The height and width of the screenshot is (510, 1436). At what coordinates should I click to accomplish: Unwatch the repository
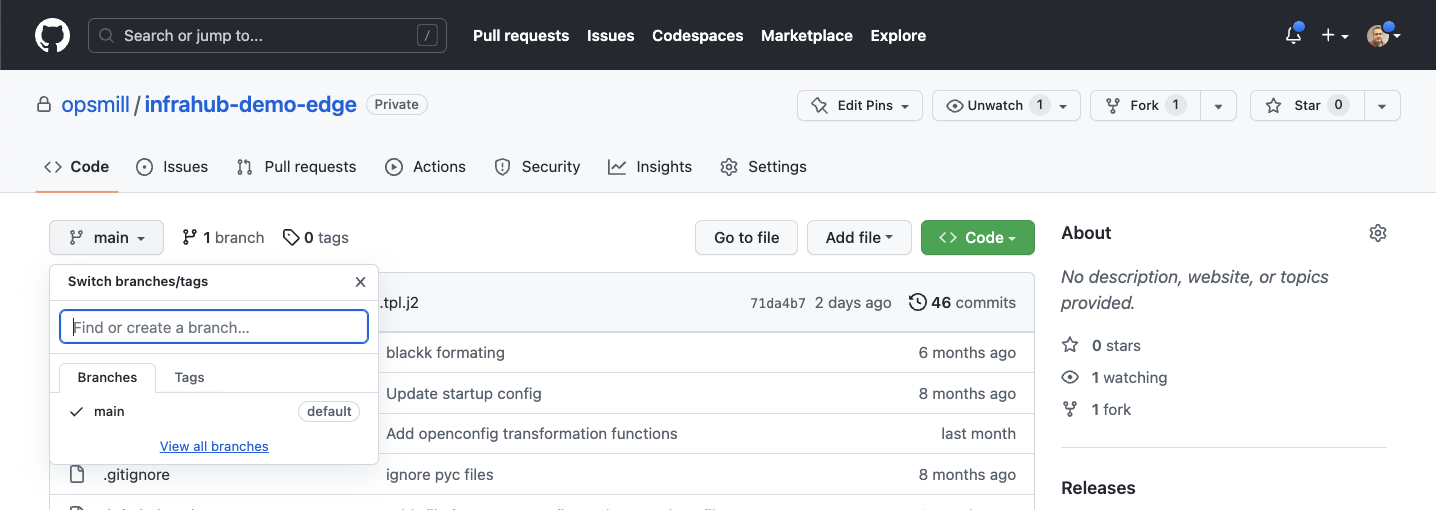pos(995,105)
